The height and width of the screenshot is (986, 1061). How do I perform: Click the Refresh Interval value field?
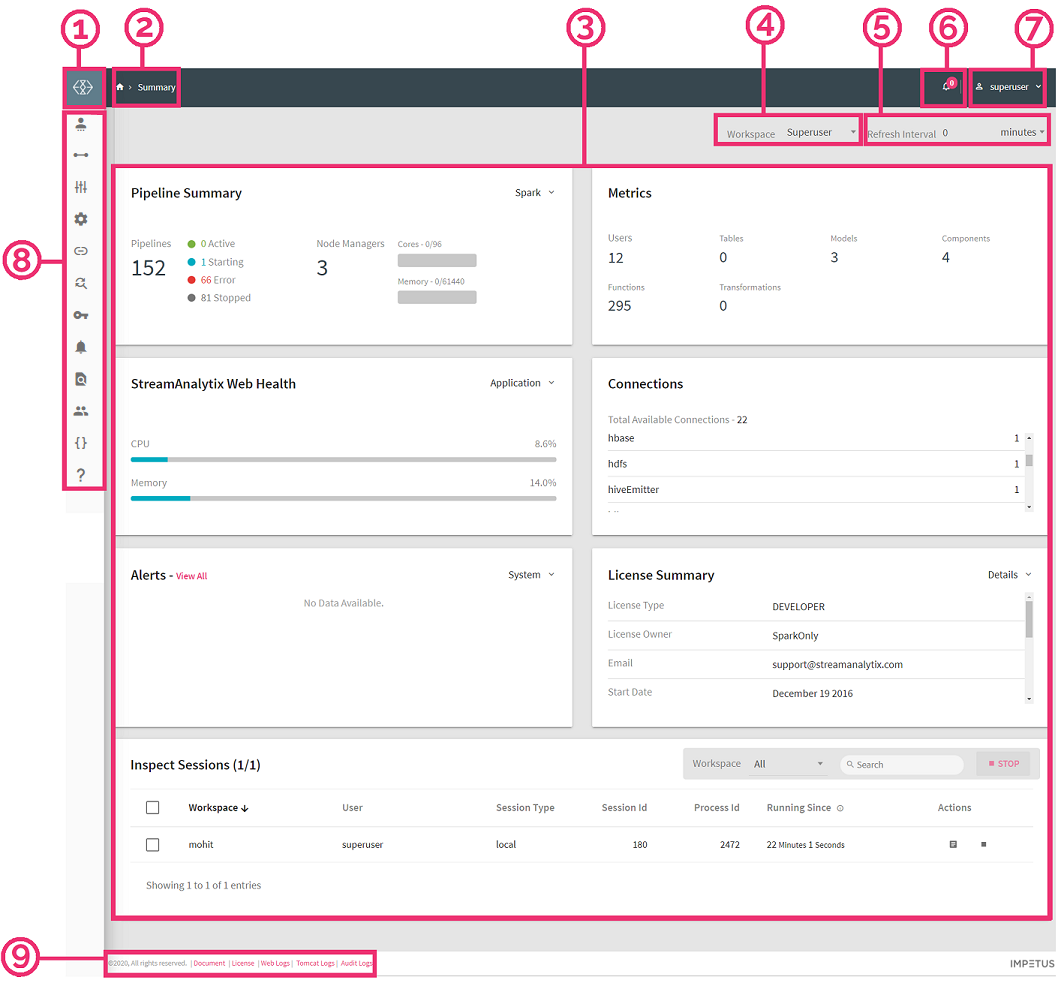968,133
